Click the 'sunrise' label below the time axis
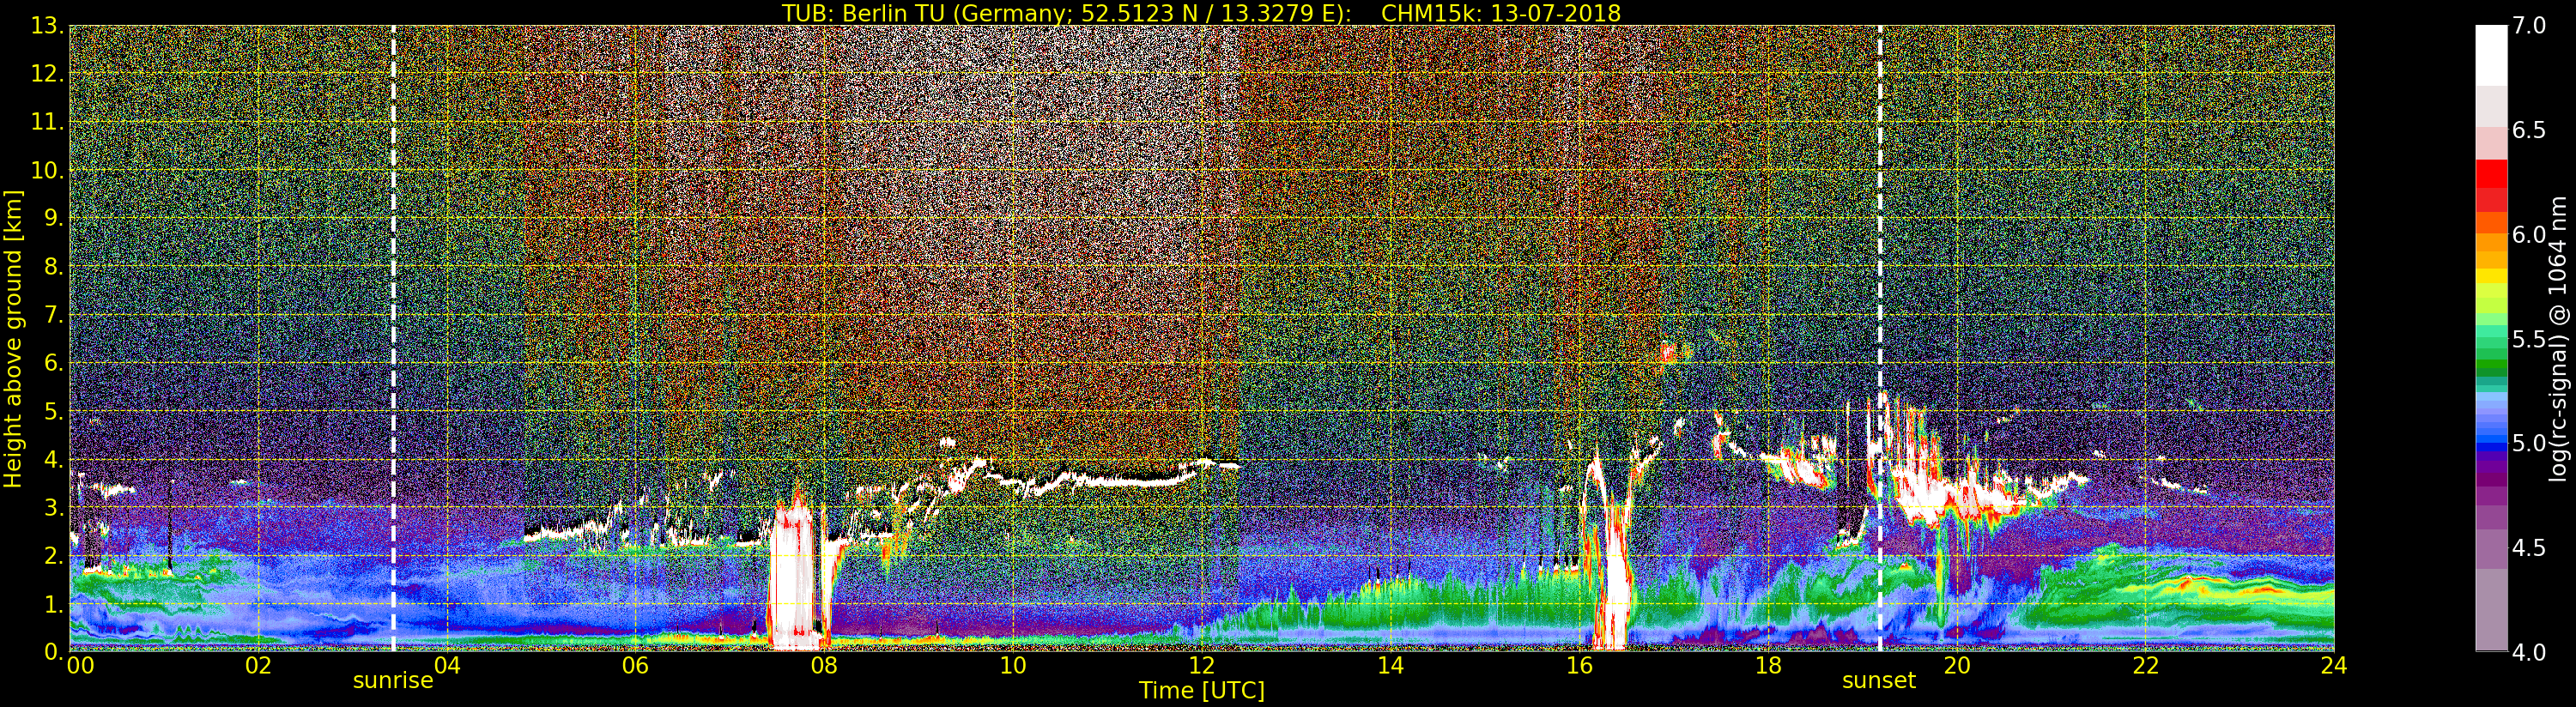 coord(393,681)
